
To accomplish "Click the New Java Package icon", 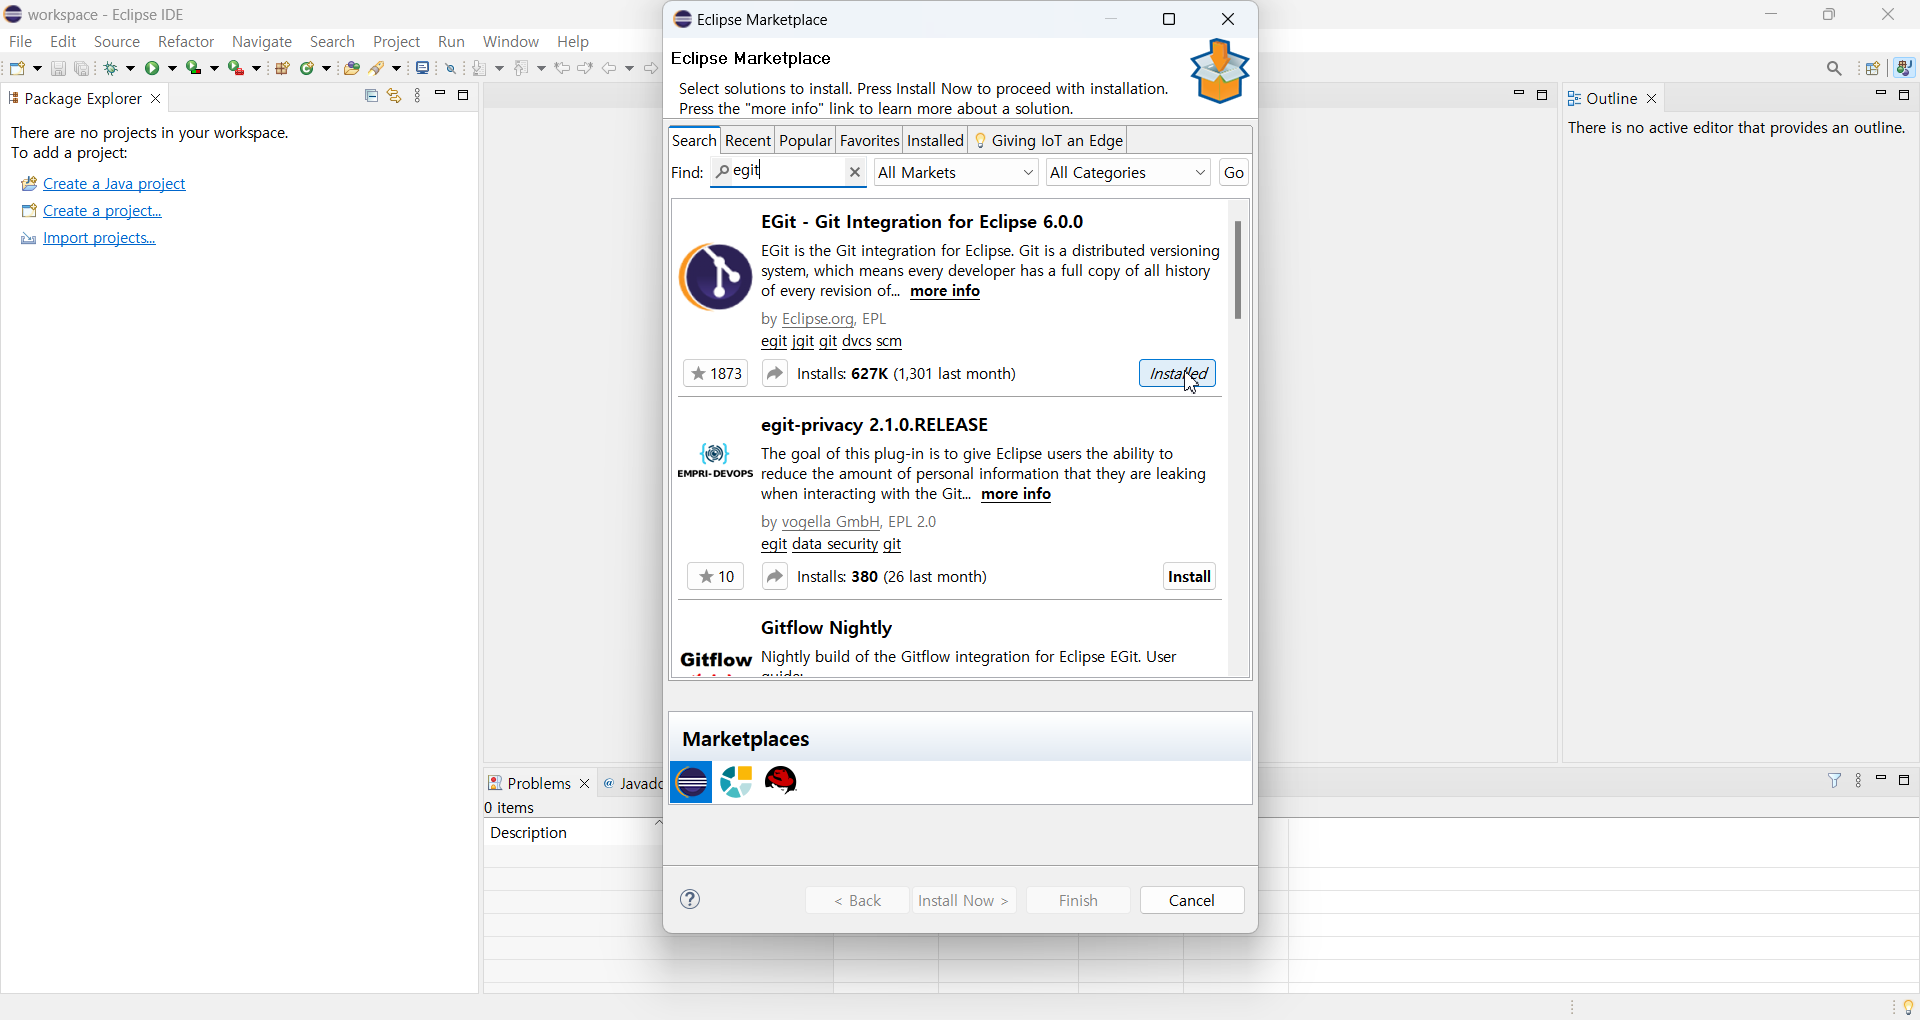I will click(282, 68).
